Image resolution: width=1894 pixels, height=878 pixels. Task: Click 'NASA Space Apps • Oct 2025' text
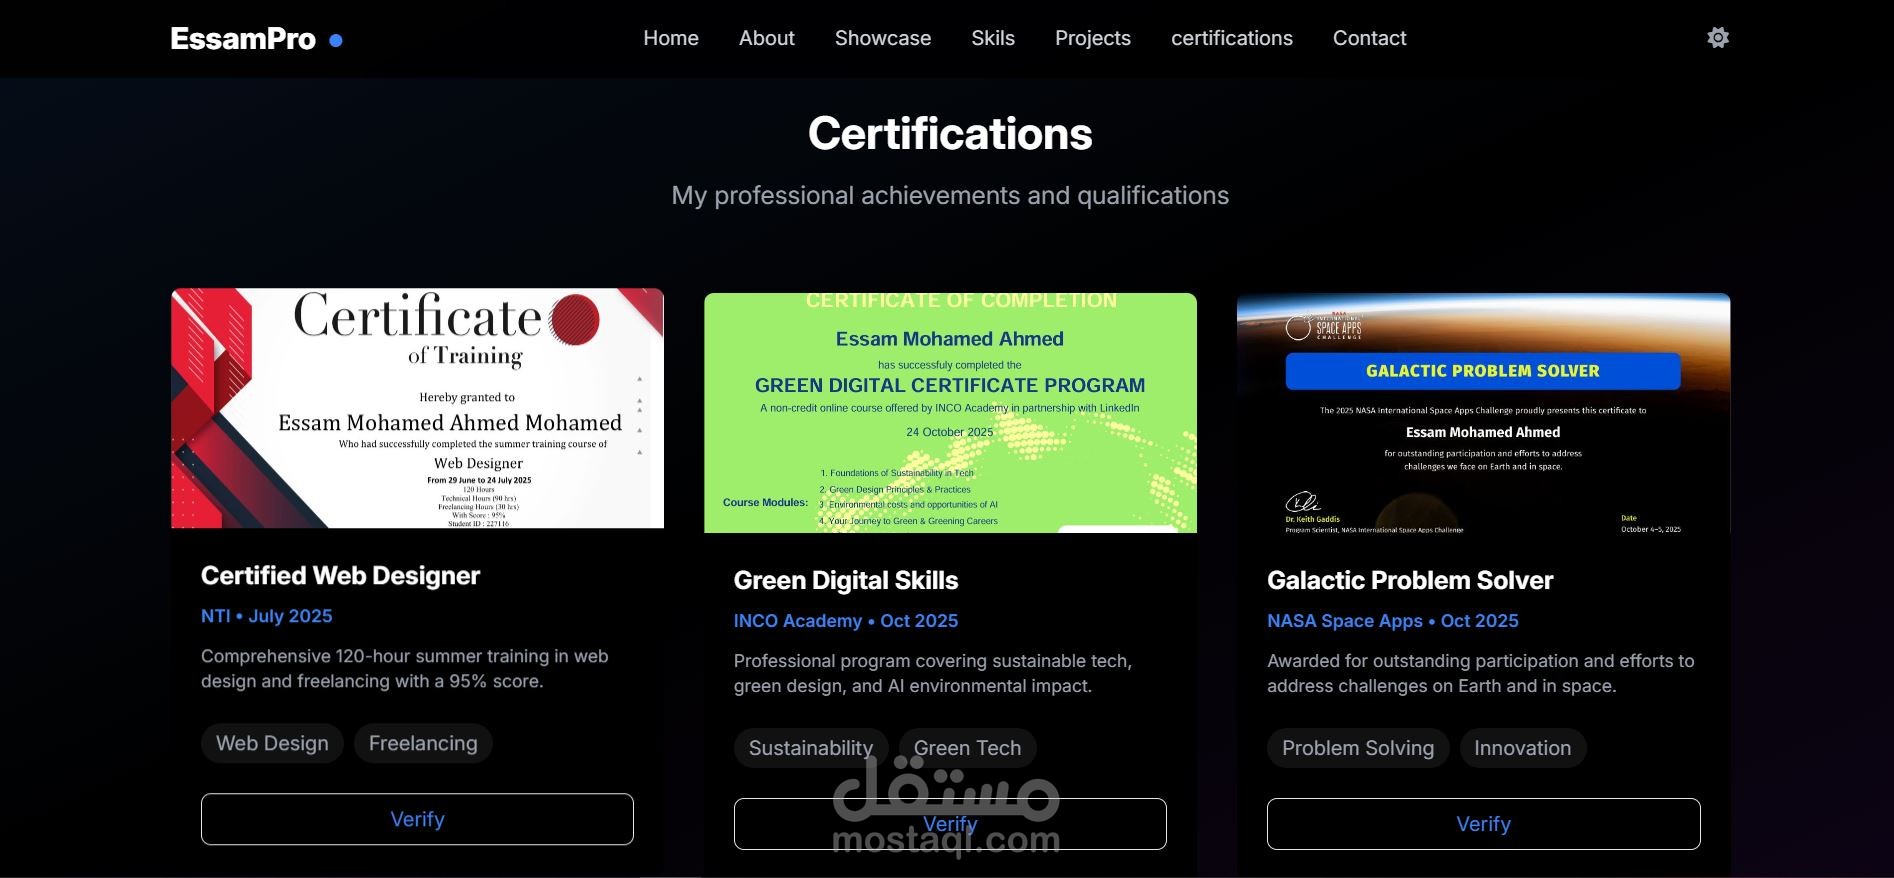[1393, 621]
